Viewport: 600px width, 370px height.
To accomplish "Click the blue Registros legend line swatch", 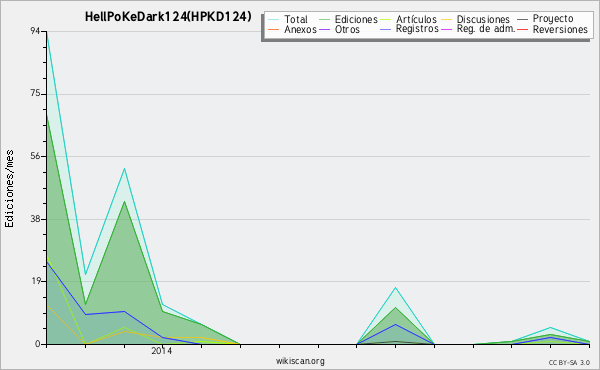I will click(386, 29).
